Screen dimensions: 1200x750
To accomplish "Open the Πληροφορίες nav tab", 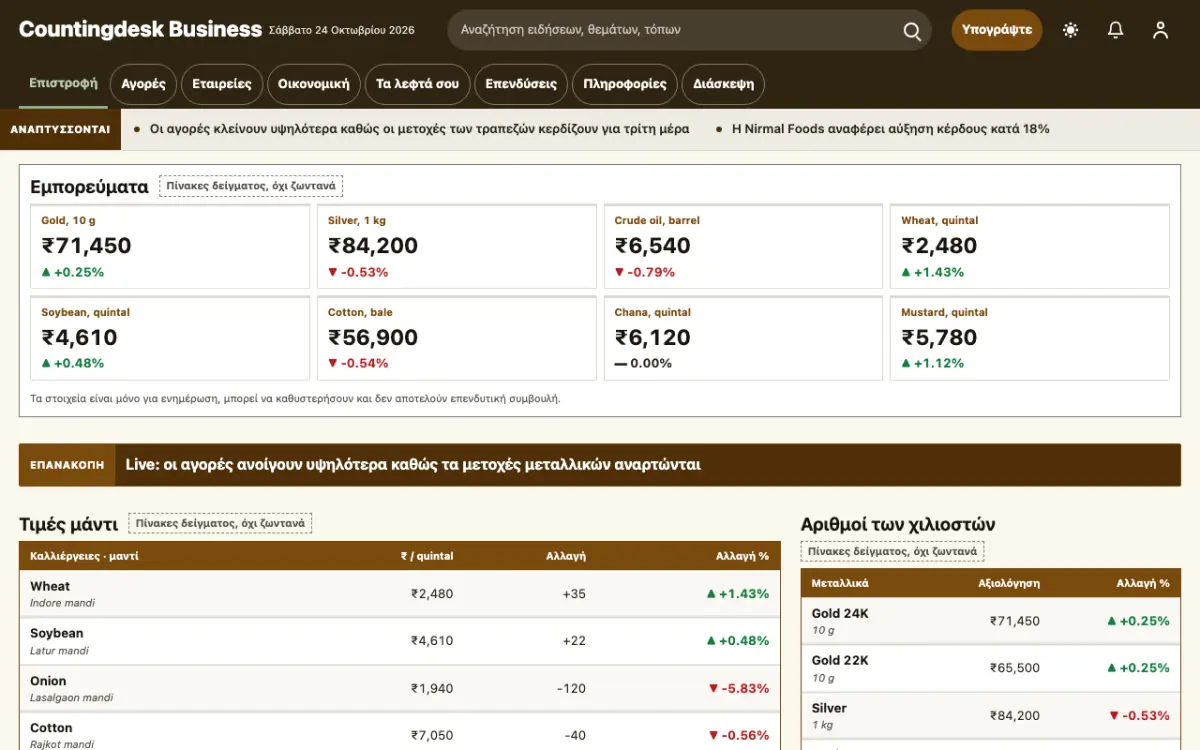I will [x=625, y=84].
